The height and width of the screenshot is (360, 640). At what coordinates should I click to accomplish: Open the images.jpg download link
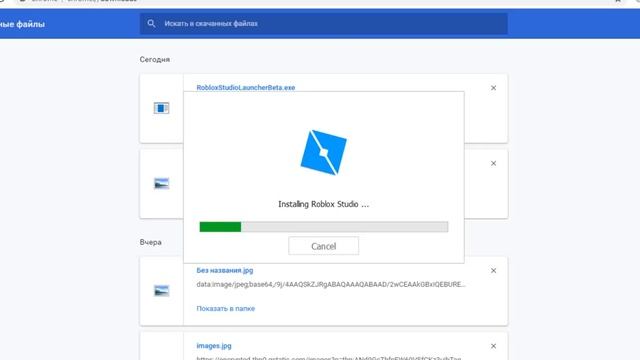point(213,346)
